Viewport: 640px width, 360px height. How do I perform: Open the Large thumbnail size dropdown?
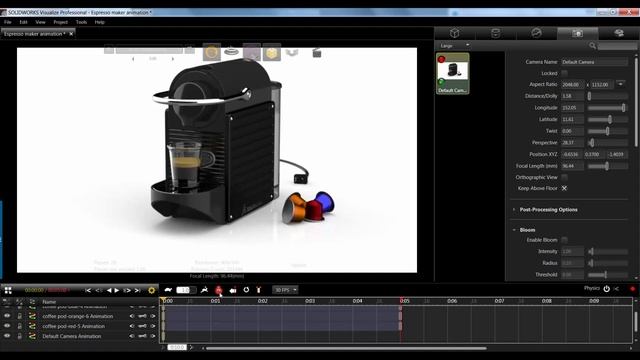click(x=455, y=46)
